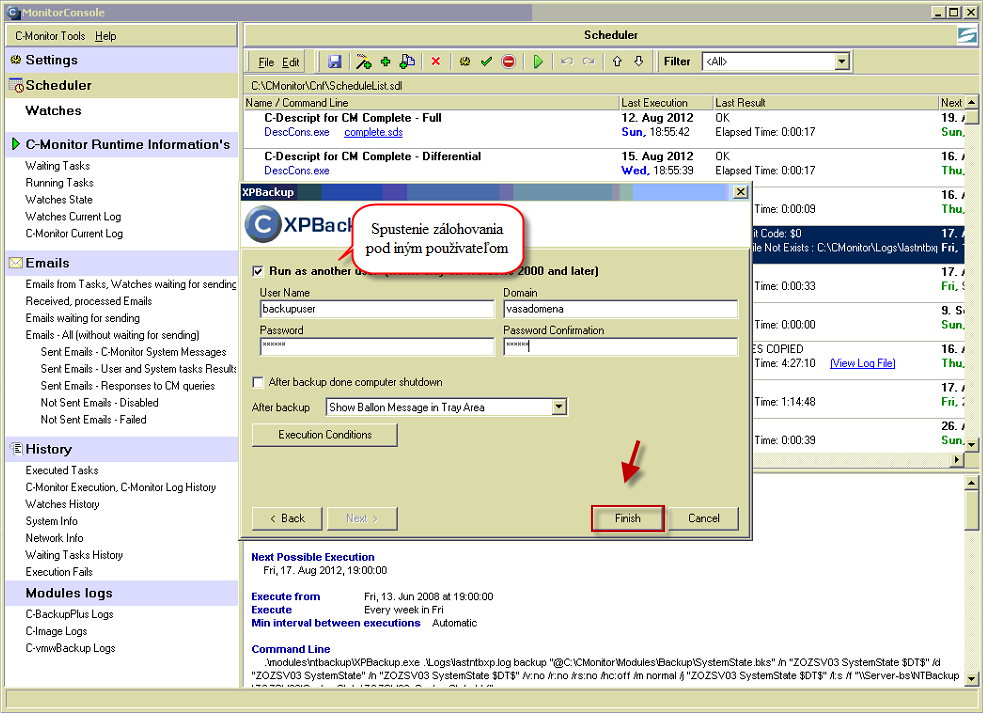The image size is (983, 713).
Task: Open Emails waiting for sending
Action: (x=83, y=318)
